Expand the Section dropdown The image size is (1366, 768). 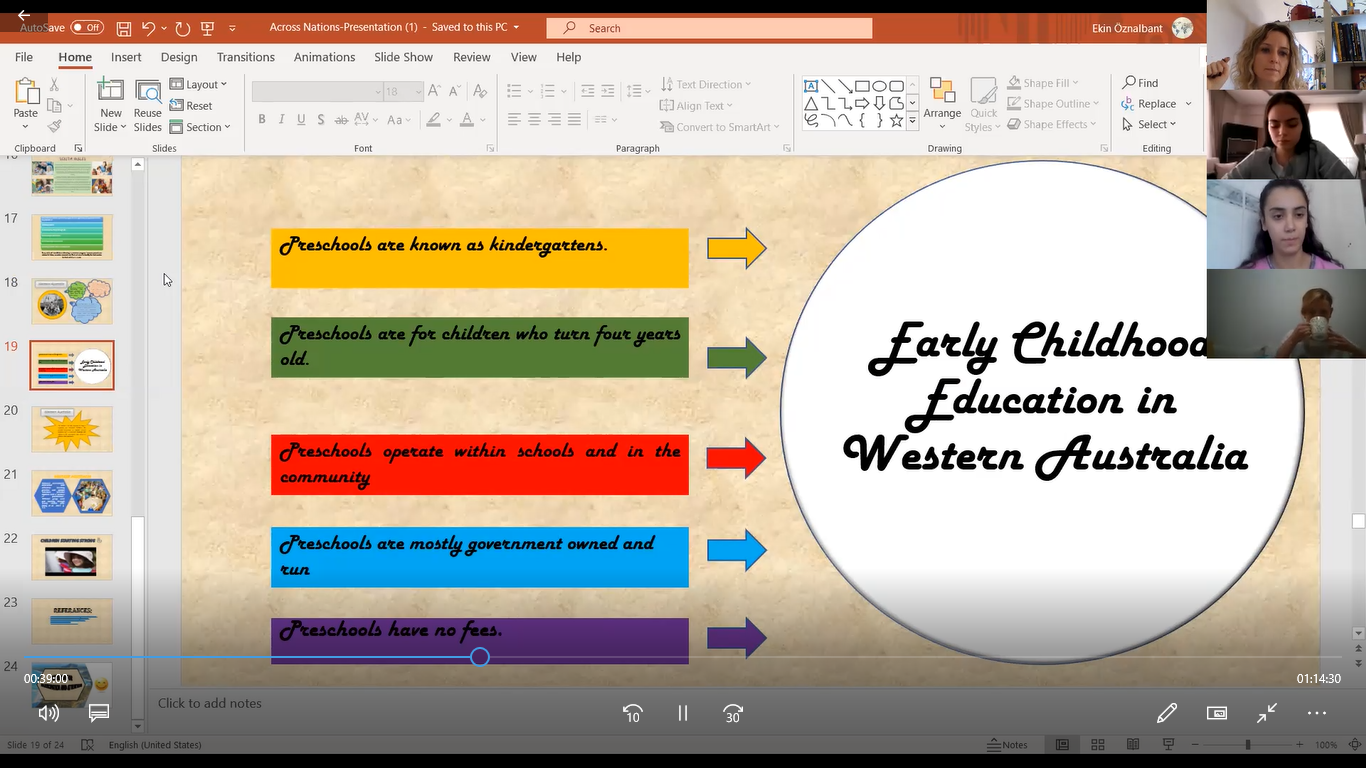tap(200, 127)
